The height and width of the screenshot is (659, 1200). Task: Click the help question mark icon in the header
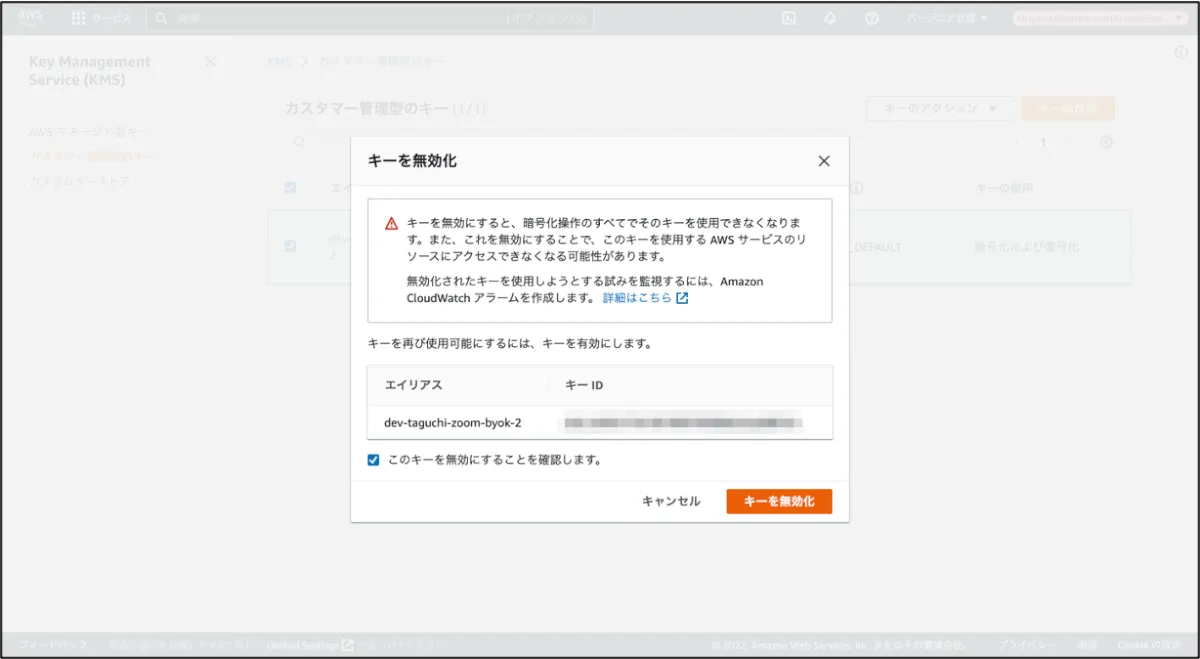tap(870, 18)
